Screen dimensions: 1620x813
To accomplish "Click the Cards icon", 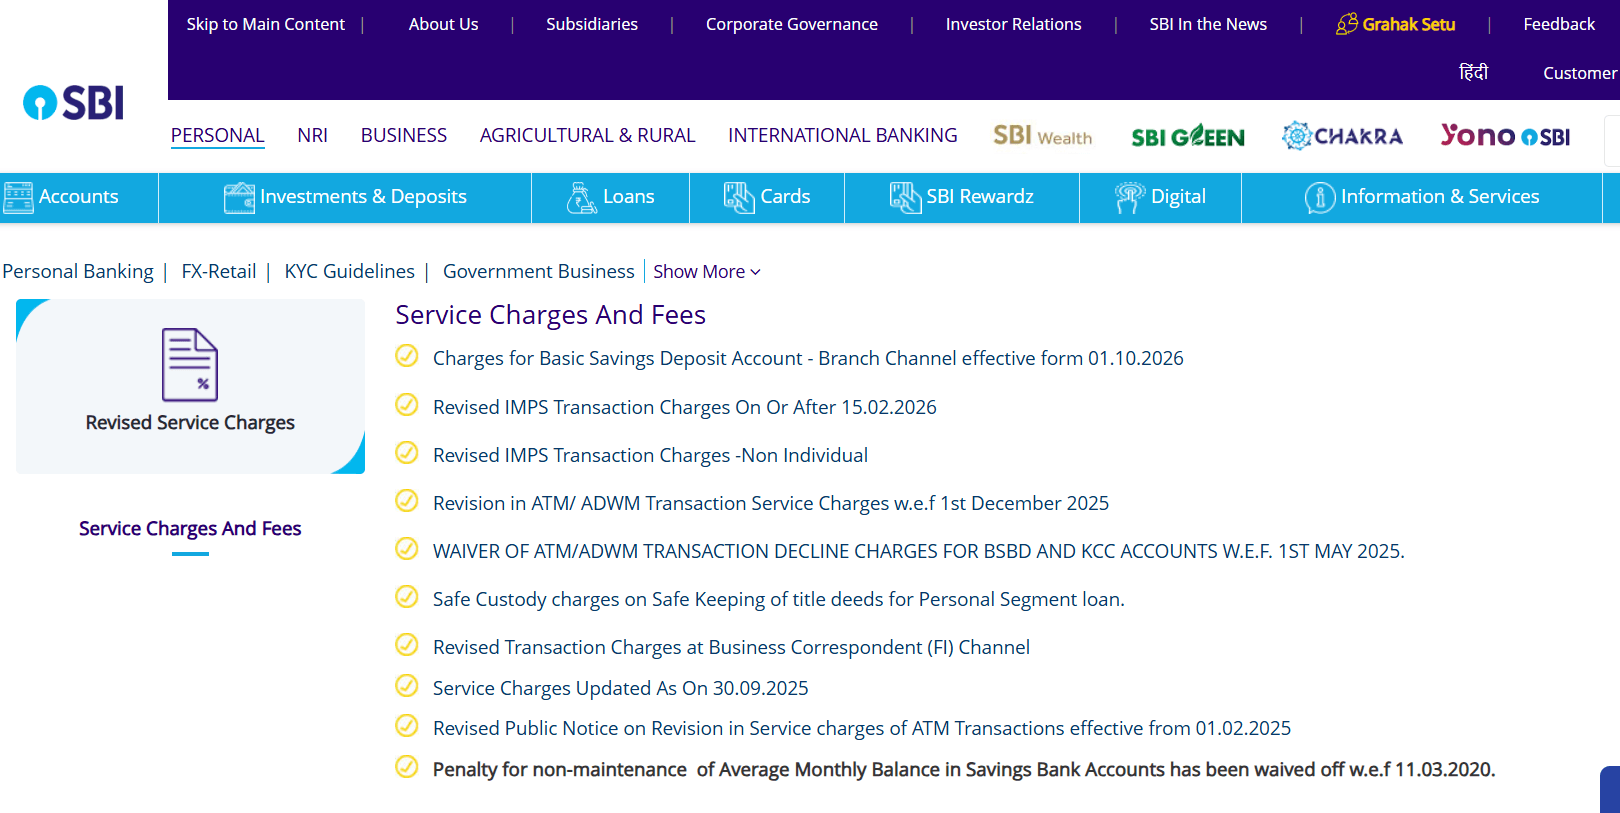I will 739,197.
